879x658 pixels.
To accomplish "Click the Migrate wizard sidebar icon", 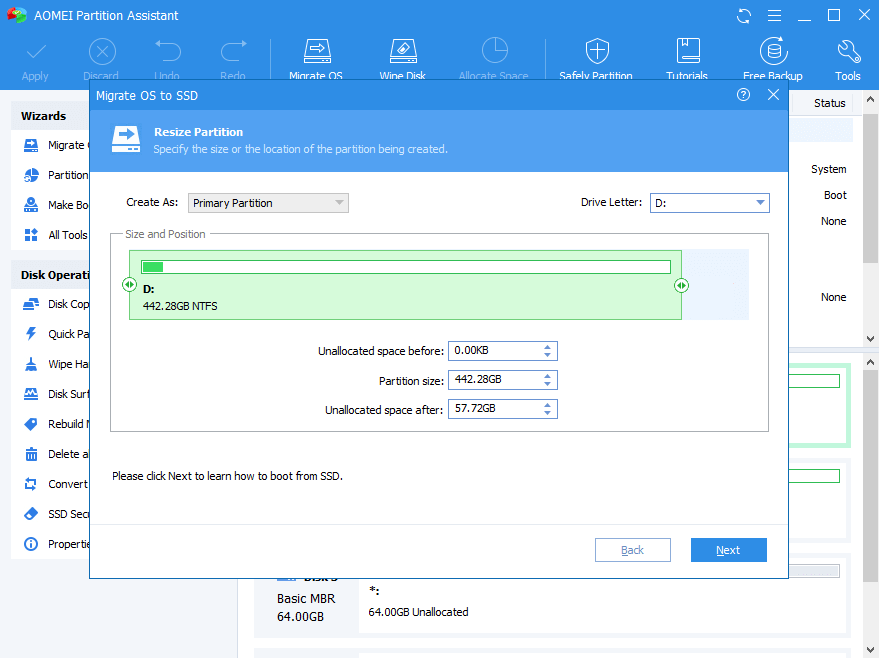I will tap(31, 145).
